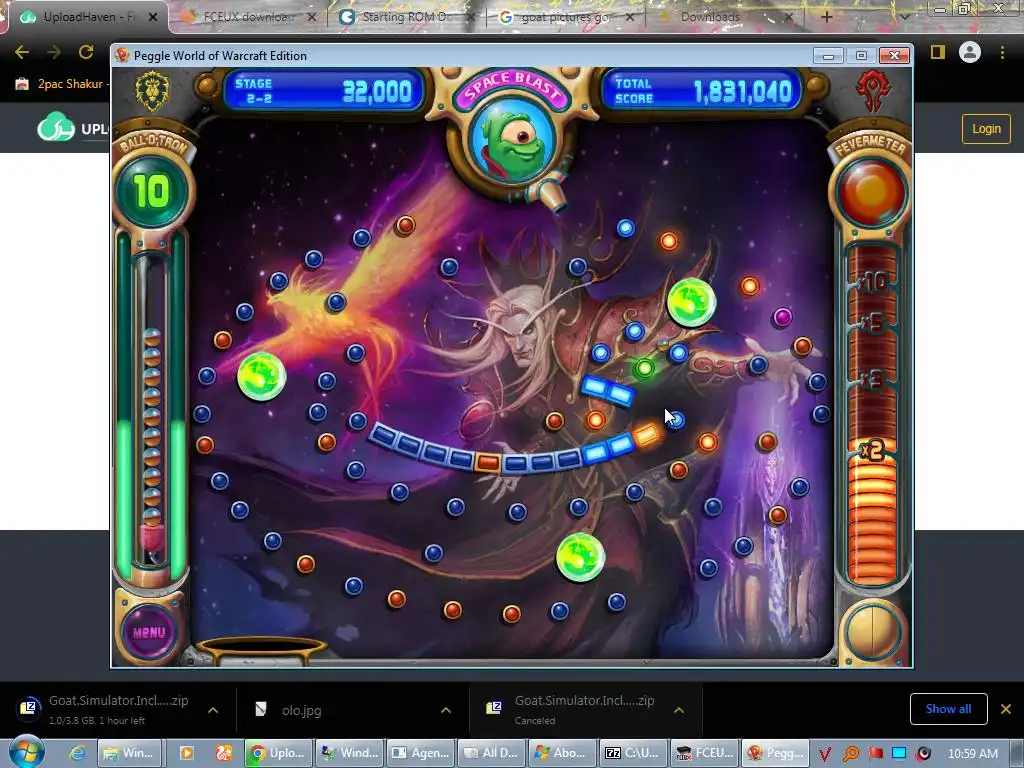Click the red V tray icon
This screenshot has height=768, width=1024.
coord(825,754)
